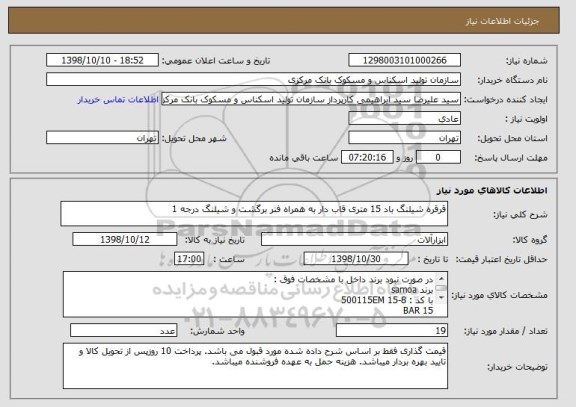This screenshot has width=576, height=407.
Task: Click the general need description text box
Action: coord(254,214)
